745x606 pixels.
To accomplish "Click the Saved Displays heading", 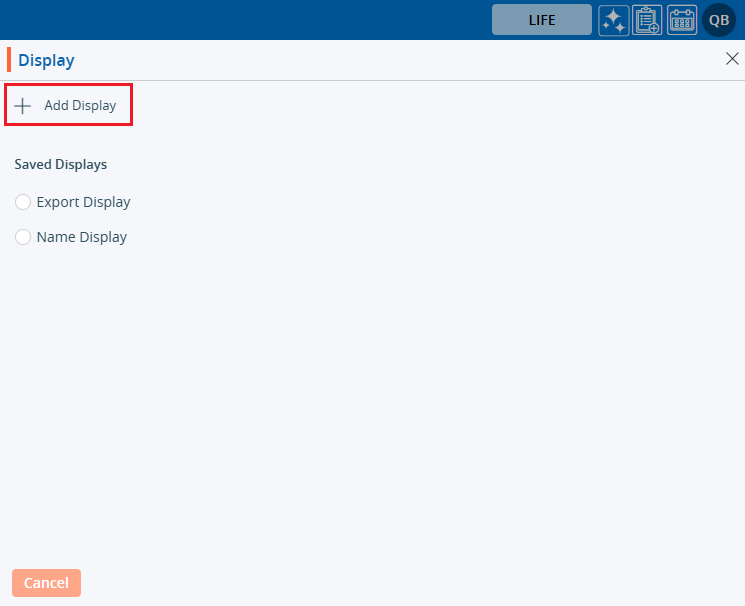I will pos(60,164).
